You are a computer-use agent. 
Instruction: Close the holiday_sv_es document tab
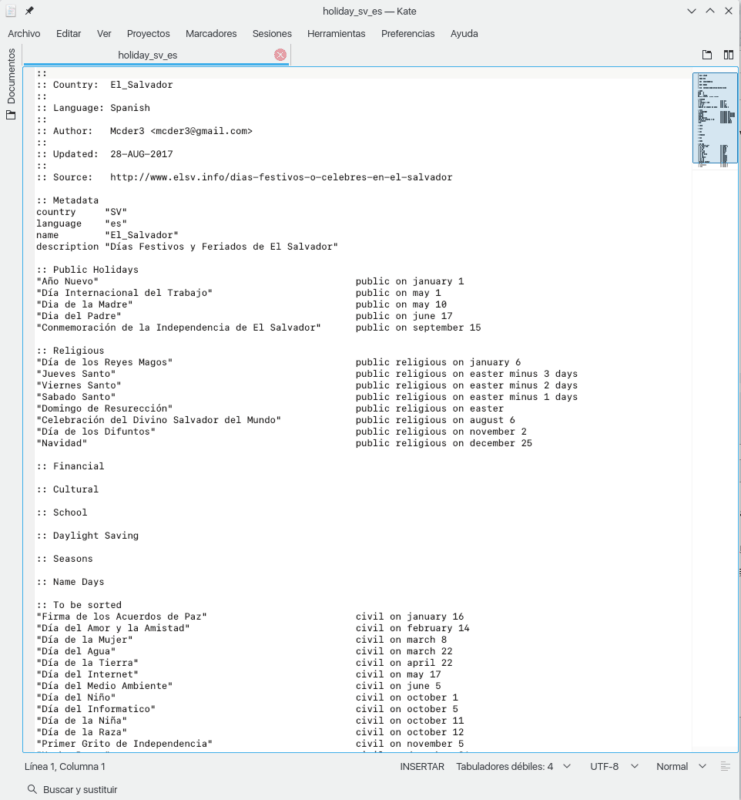[280, 55]
